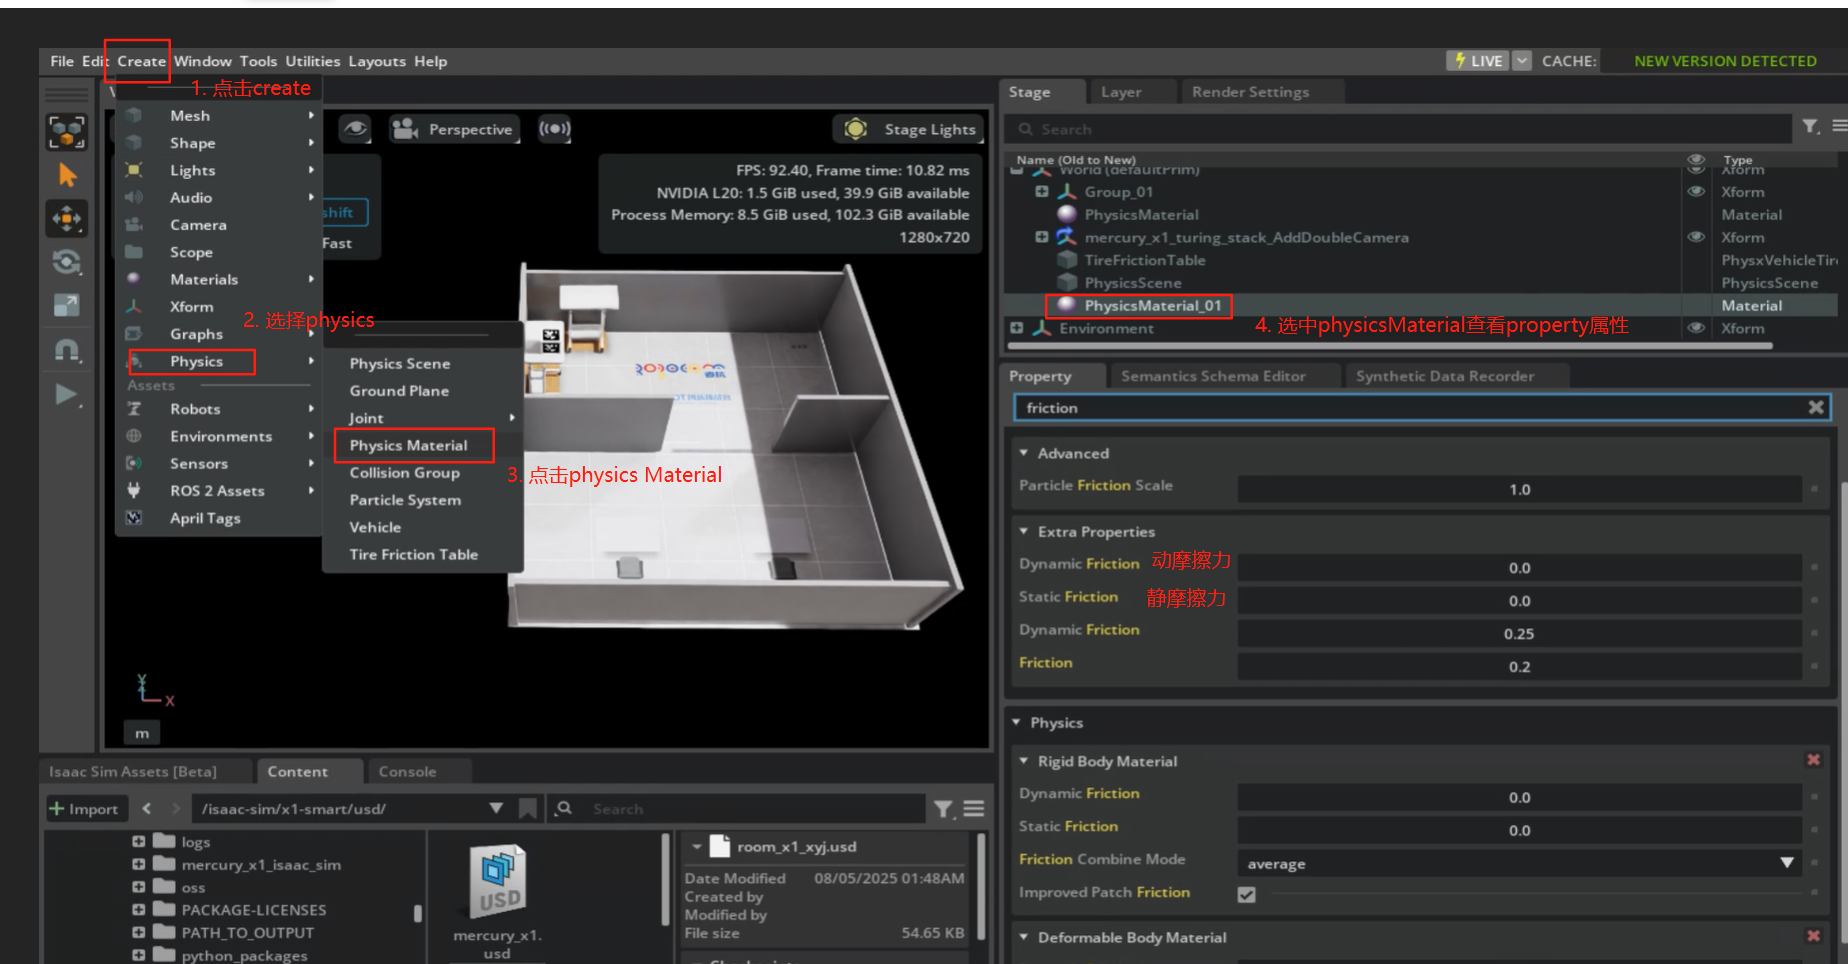Start simulation with the Play button
1848x964 pixels.
(x=67, y=394)
